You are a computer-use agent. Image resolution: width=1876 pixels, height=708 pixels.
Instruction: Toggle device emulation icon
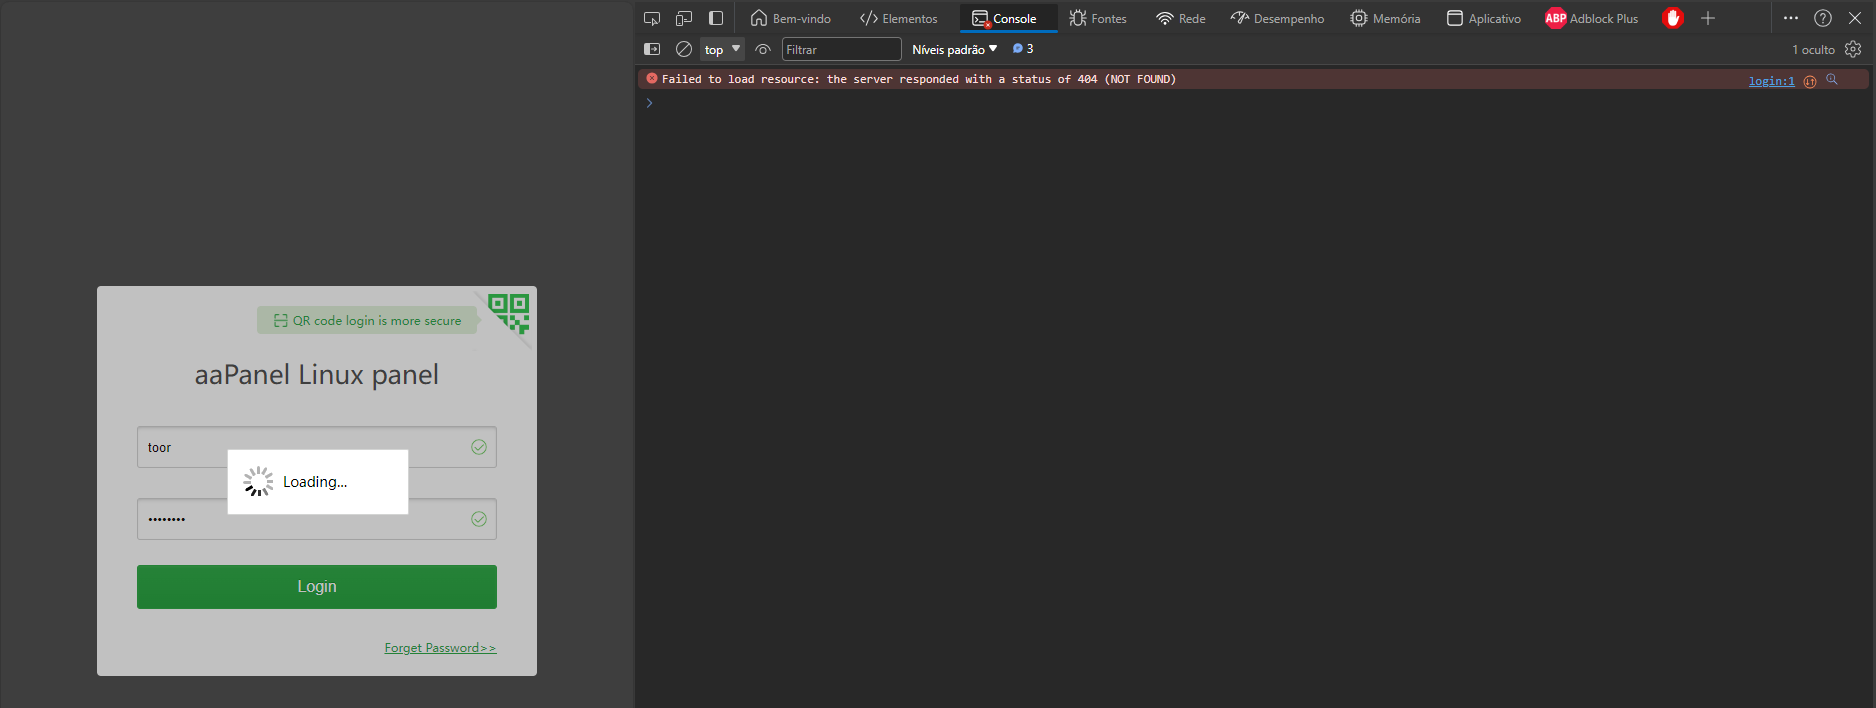(x=684, y=18)
